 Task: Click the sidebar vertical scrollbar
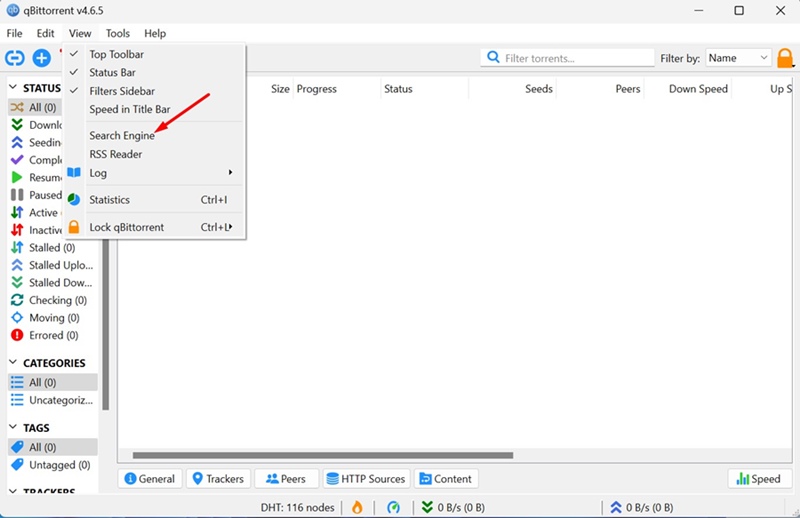[105, 324]
